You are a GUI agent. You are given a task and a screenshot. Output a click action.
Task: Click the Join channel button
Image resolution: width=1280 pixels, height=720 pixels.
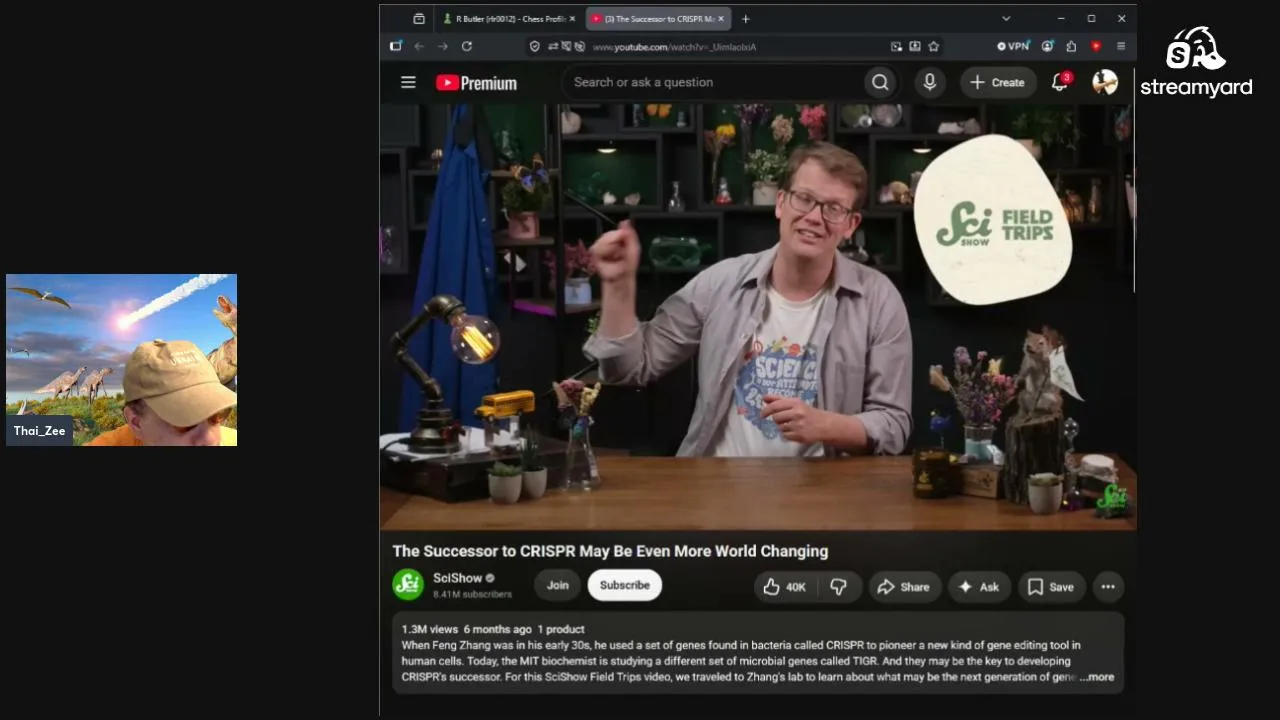tap(558, 585)
